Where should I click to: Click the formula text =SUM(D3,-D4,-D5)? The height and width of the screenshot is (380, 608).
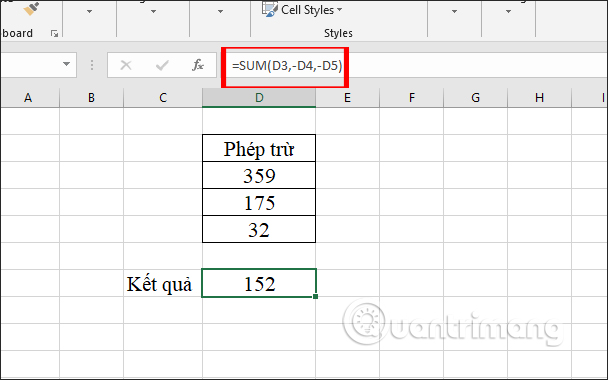click(287, 66)
